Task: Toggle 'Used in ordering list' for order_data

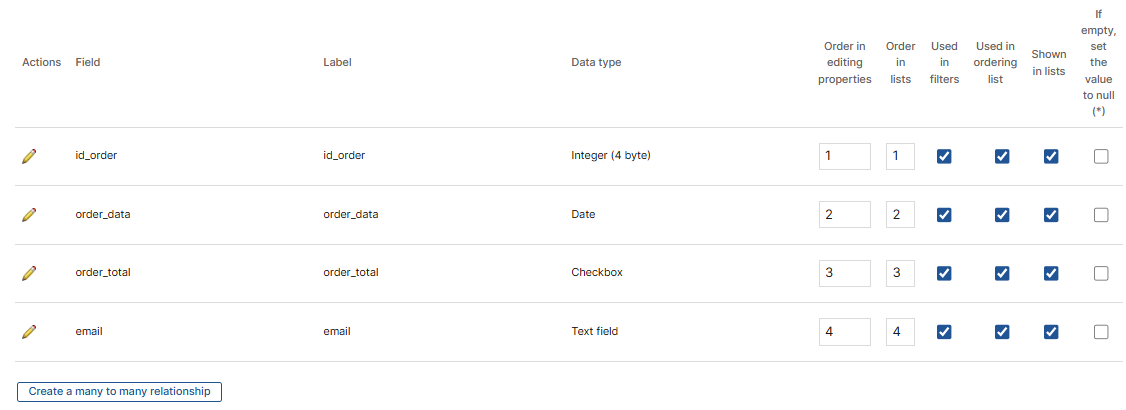Action: tap(1002, 215)
